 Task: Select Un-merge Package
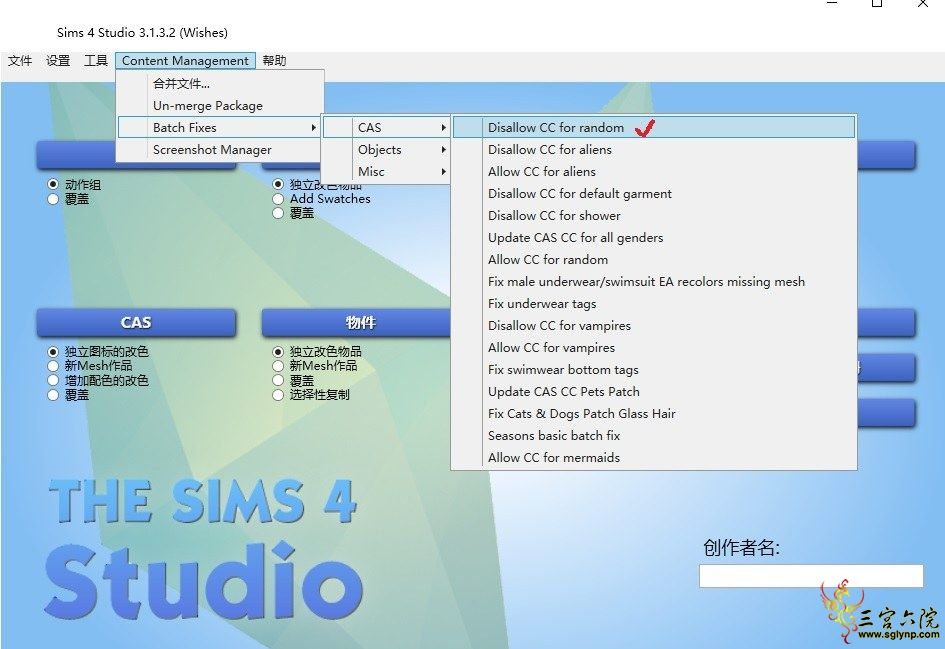point(220,105)
